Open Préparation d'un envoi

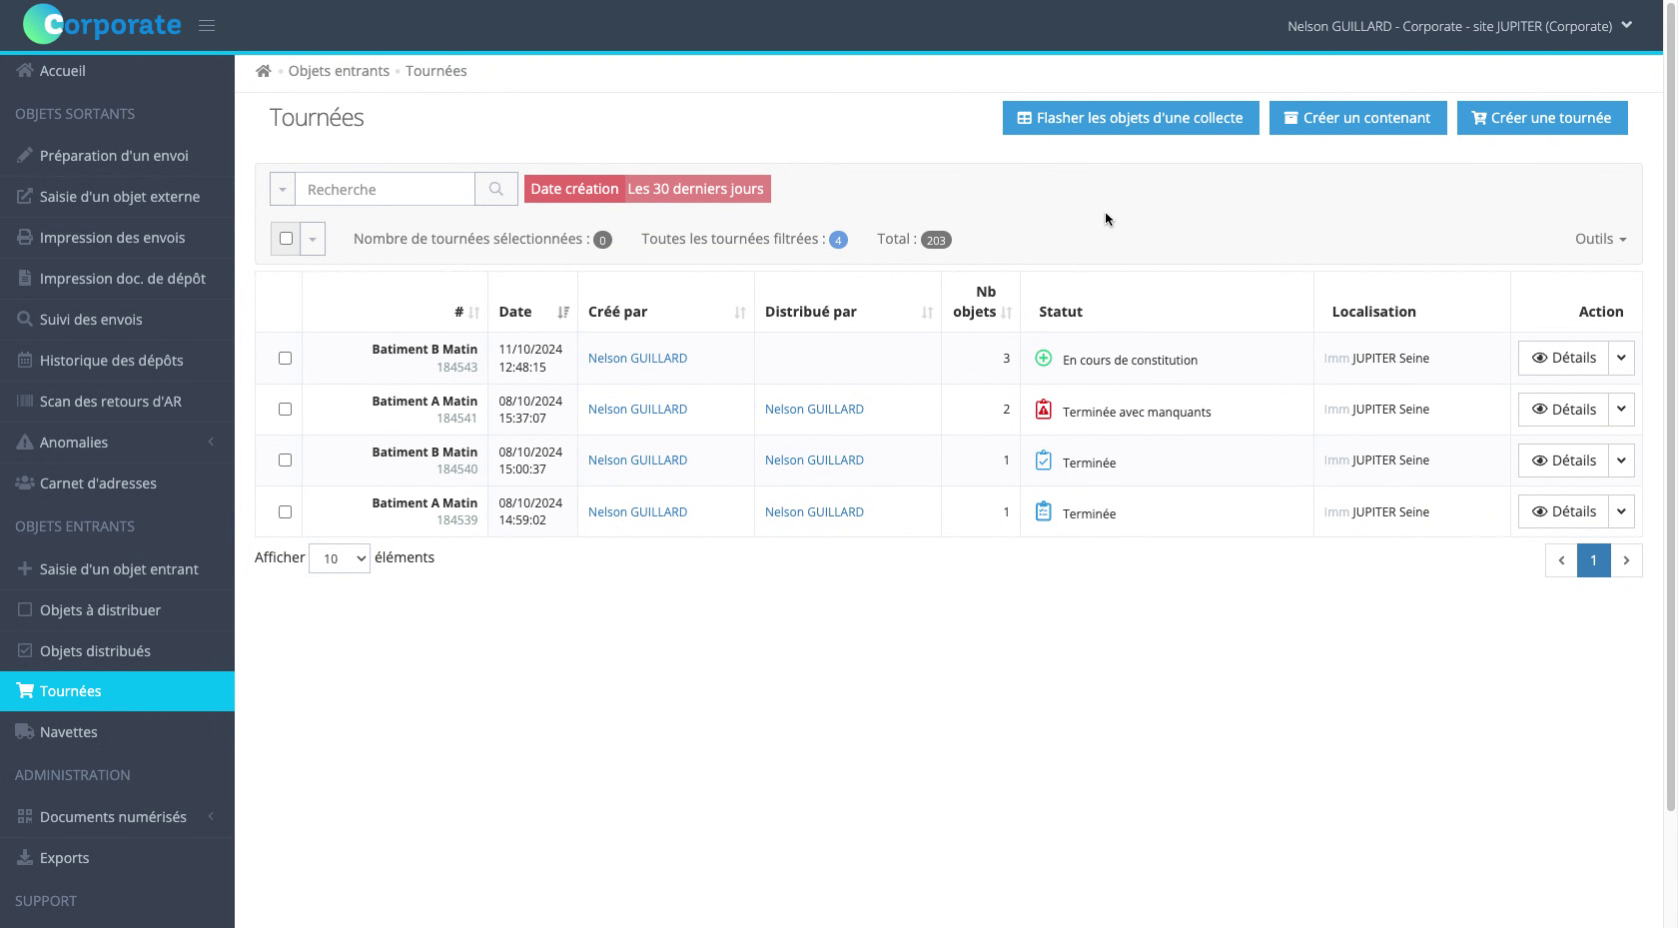click(117, 156)
